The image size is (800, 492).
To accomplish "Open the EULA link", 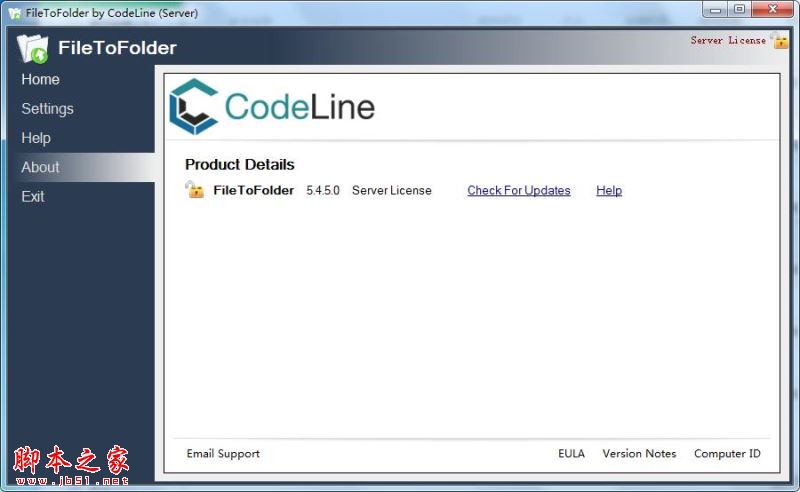I will [x=571, y=453].
